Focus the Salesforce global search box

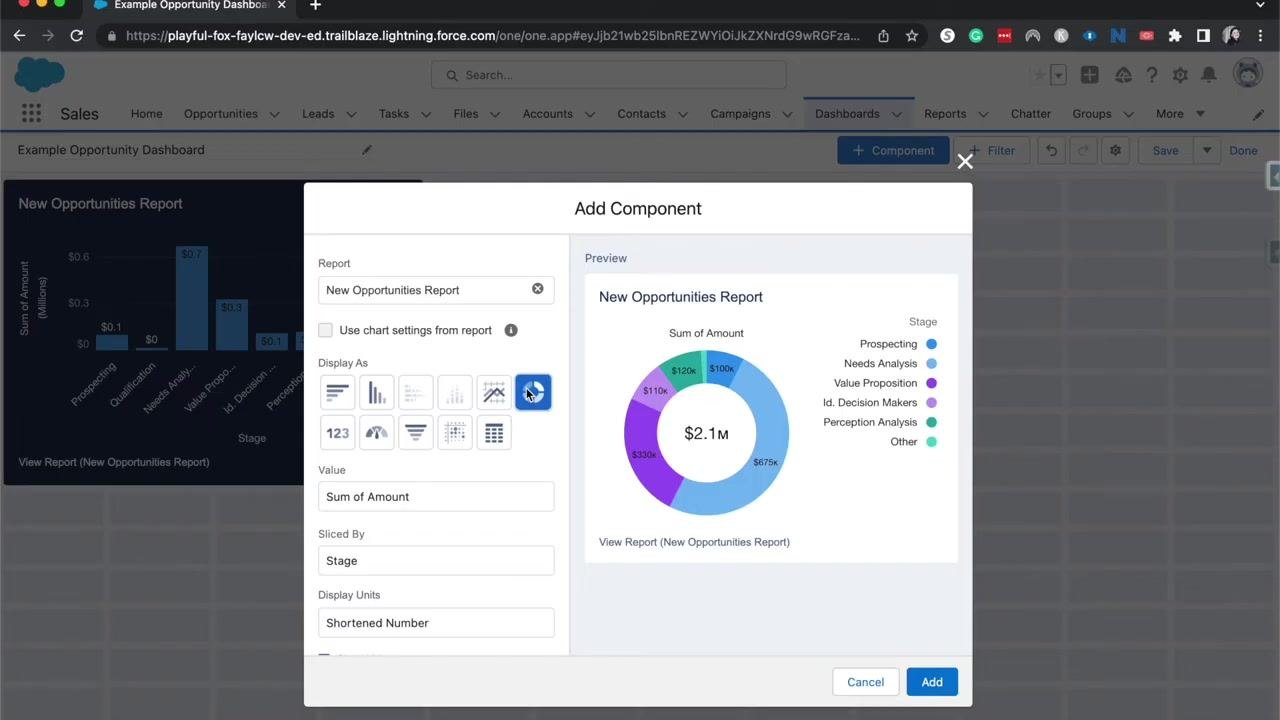pos(609,75)
